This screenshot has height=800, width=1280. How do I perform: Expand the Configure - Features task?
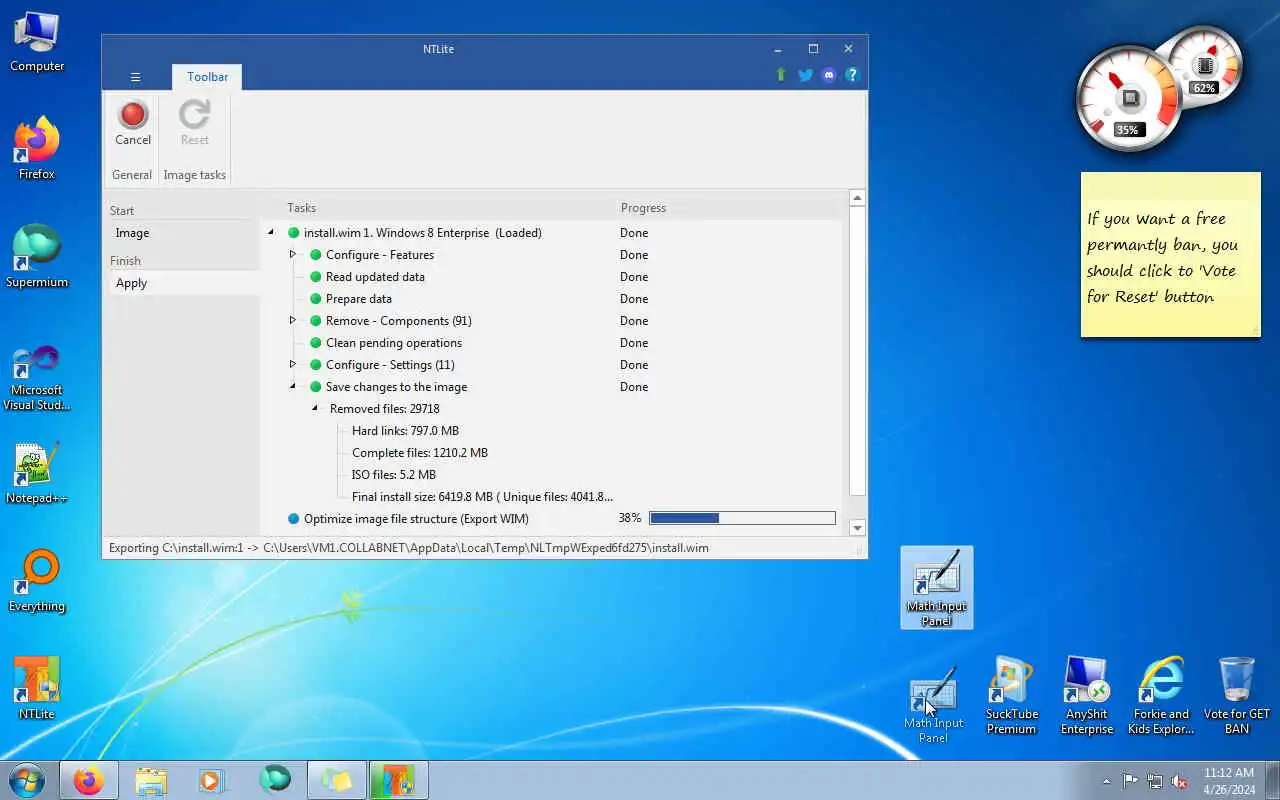293,255
